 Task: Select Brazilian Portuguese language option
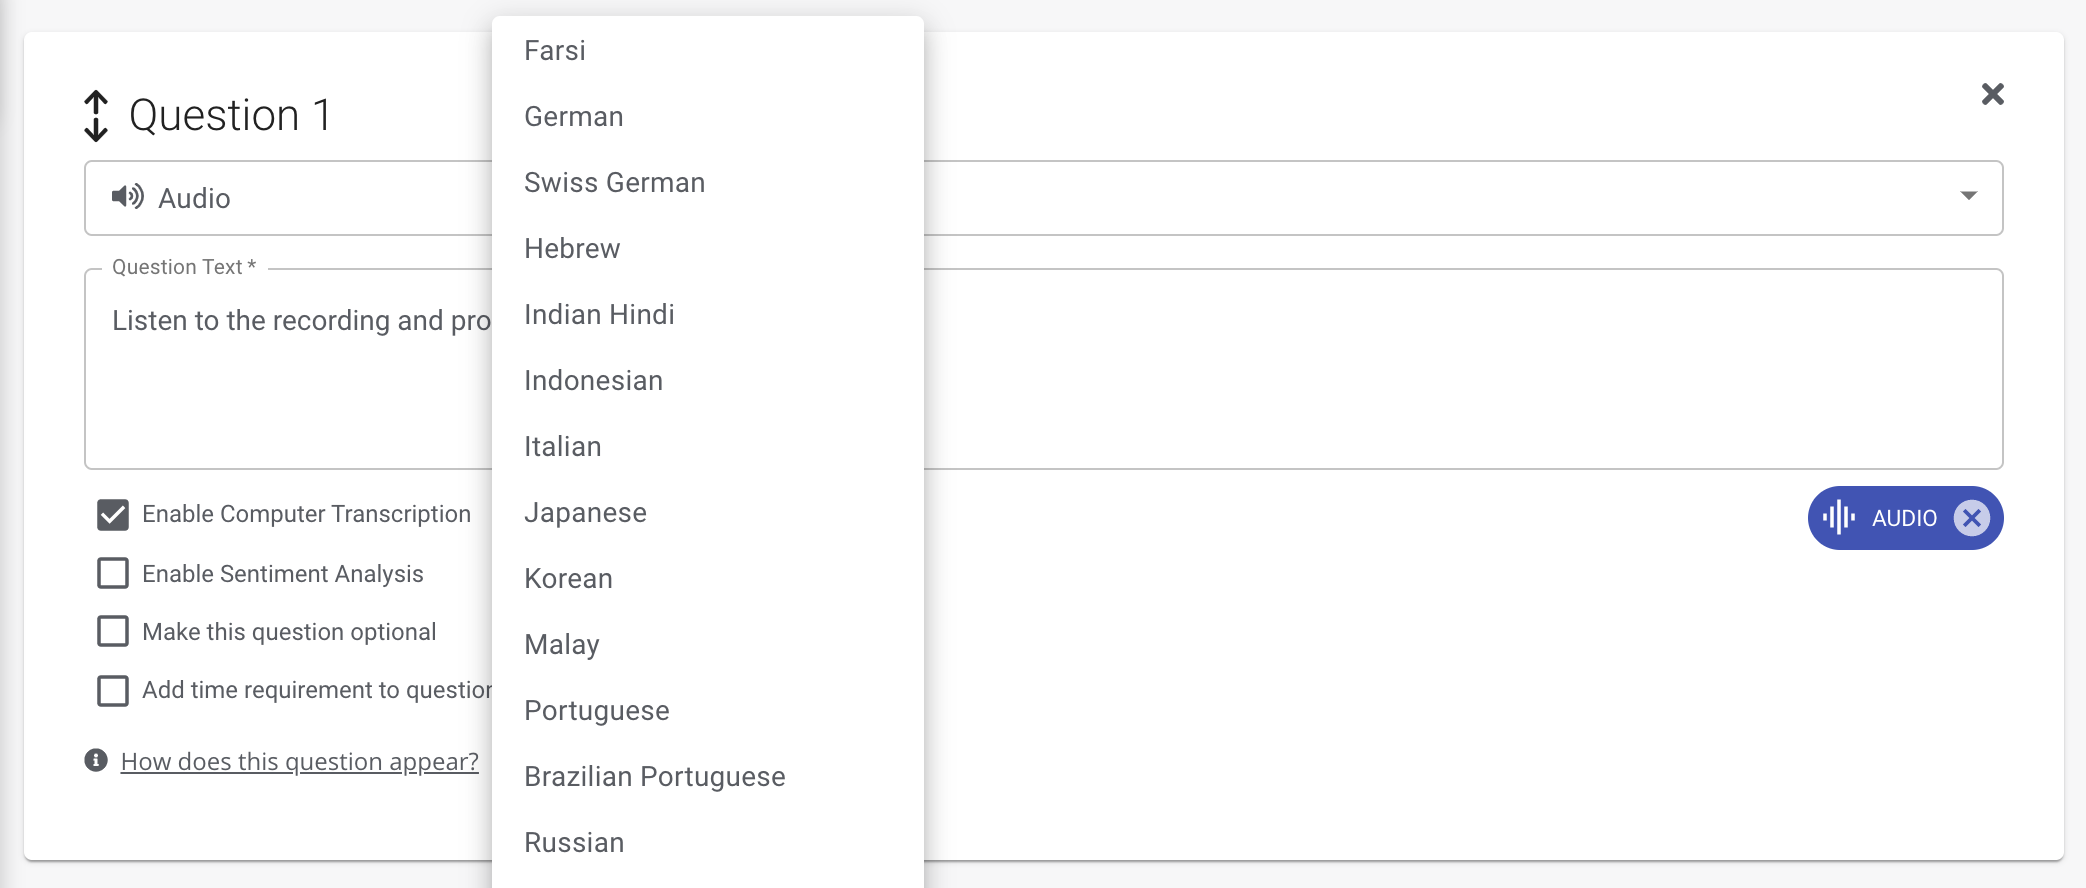click(x=654, y=777)
